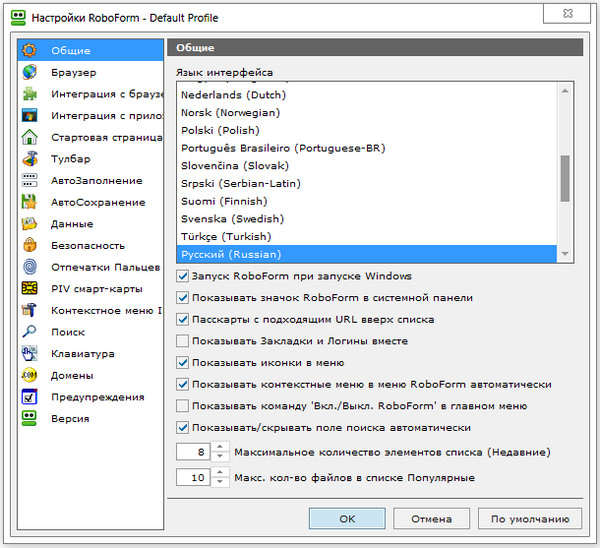The height and width of the screenshot is (548, 600).
Task: Open the fingerprint icon for Отпечатки Пальцев
Action: pos(31,267)
